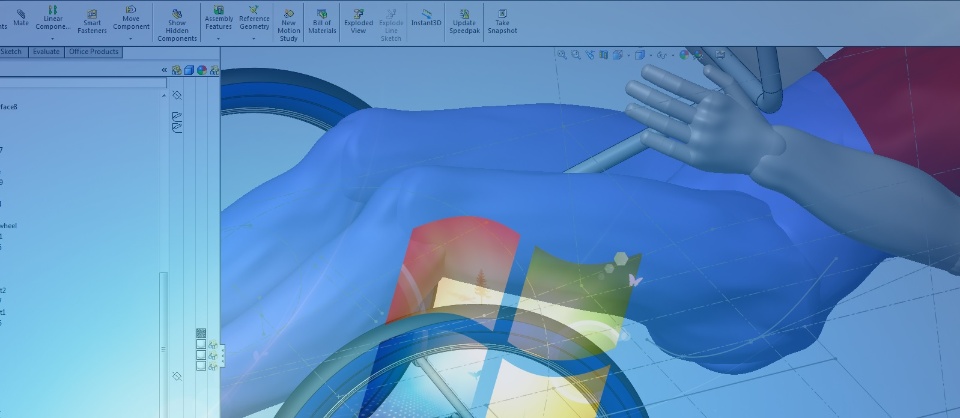Switch to the Sketch tab
960x418 pixels.
(x=12, y=52)
